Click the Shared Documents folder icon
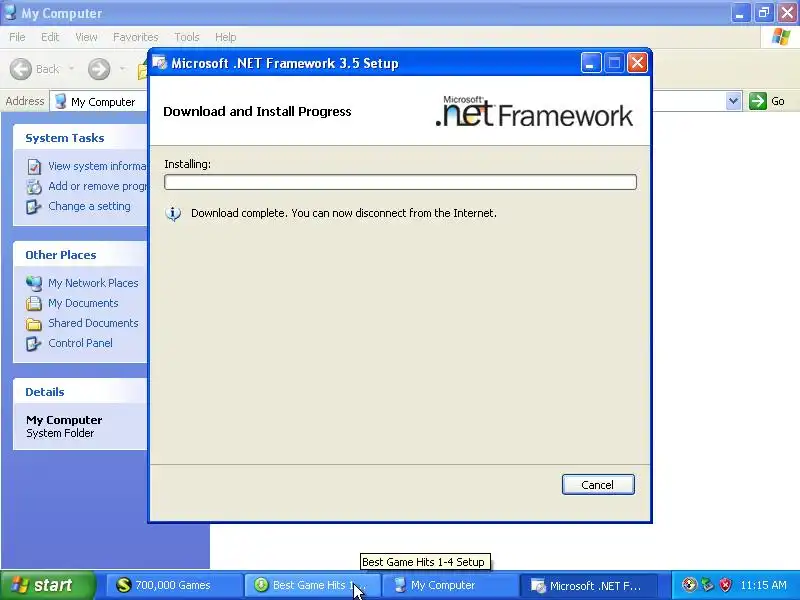800x600 pixels. pyautogui.click(x=34, y=324)
